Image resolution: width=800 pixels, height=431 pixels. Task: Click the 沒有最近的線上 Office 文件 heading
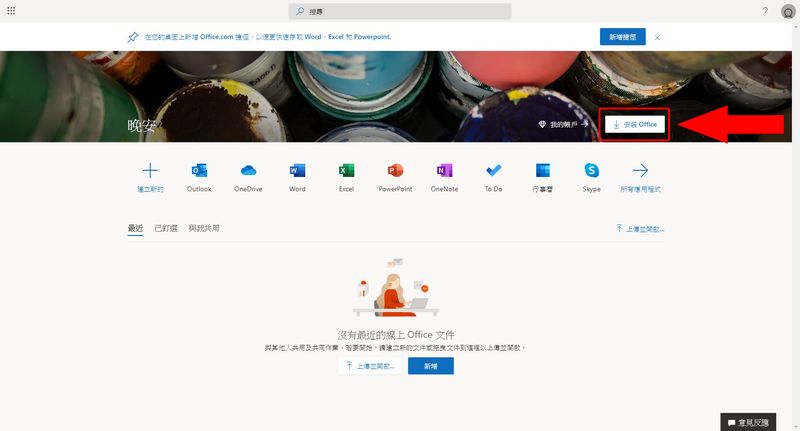[x=396, y=335]
